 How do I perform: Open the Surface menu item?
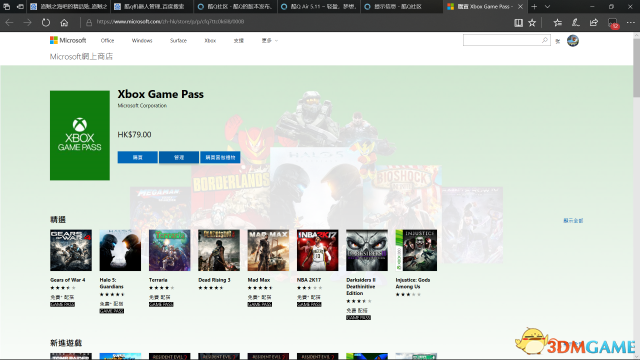pos(178,40)
